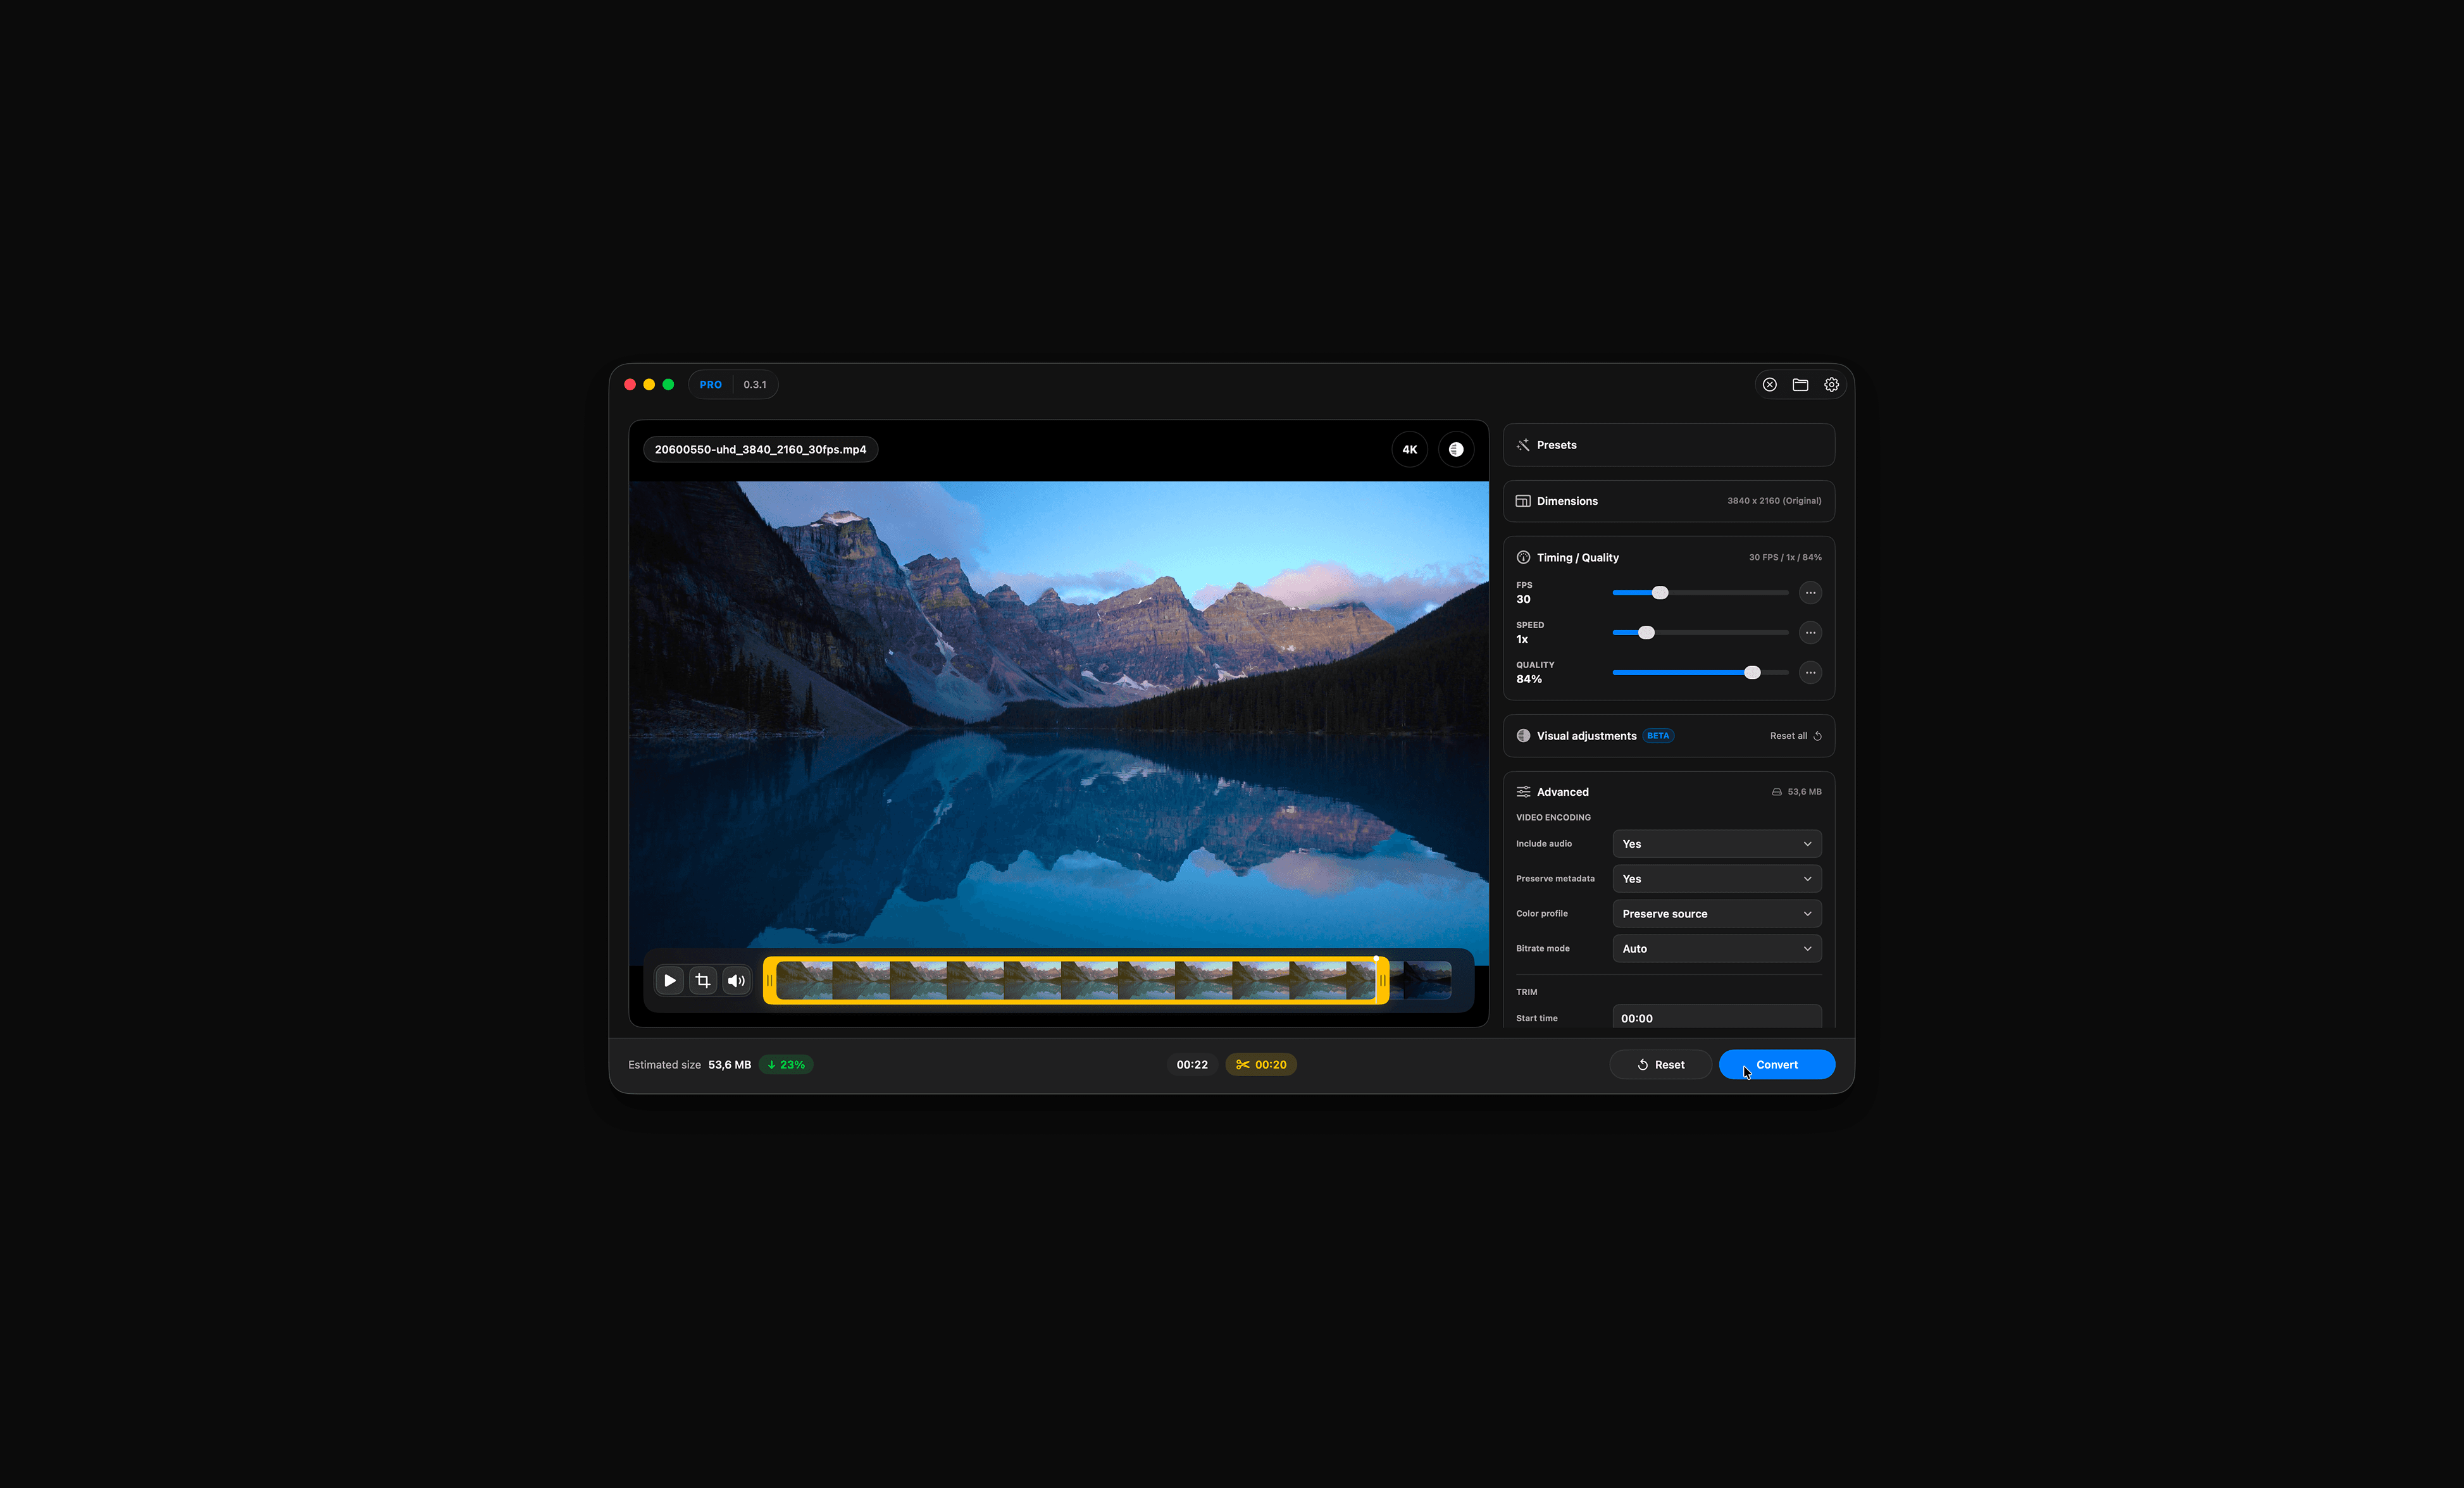Click the Convert button
This screenshot has height=1488, width=2464.
pyautogui.click(x=1776, y=1065)
